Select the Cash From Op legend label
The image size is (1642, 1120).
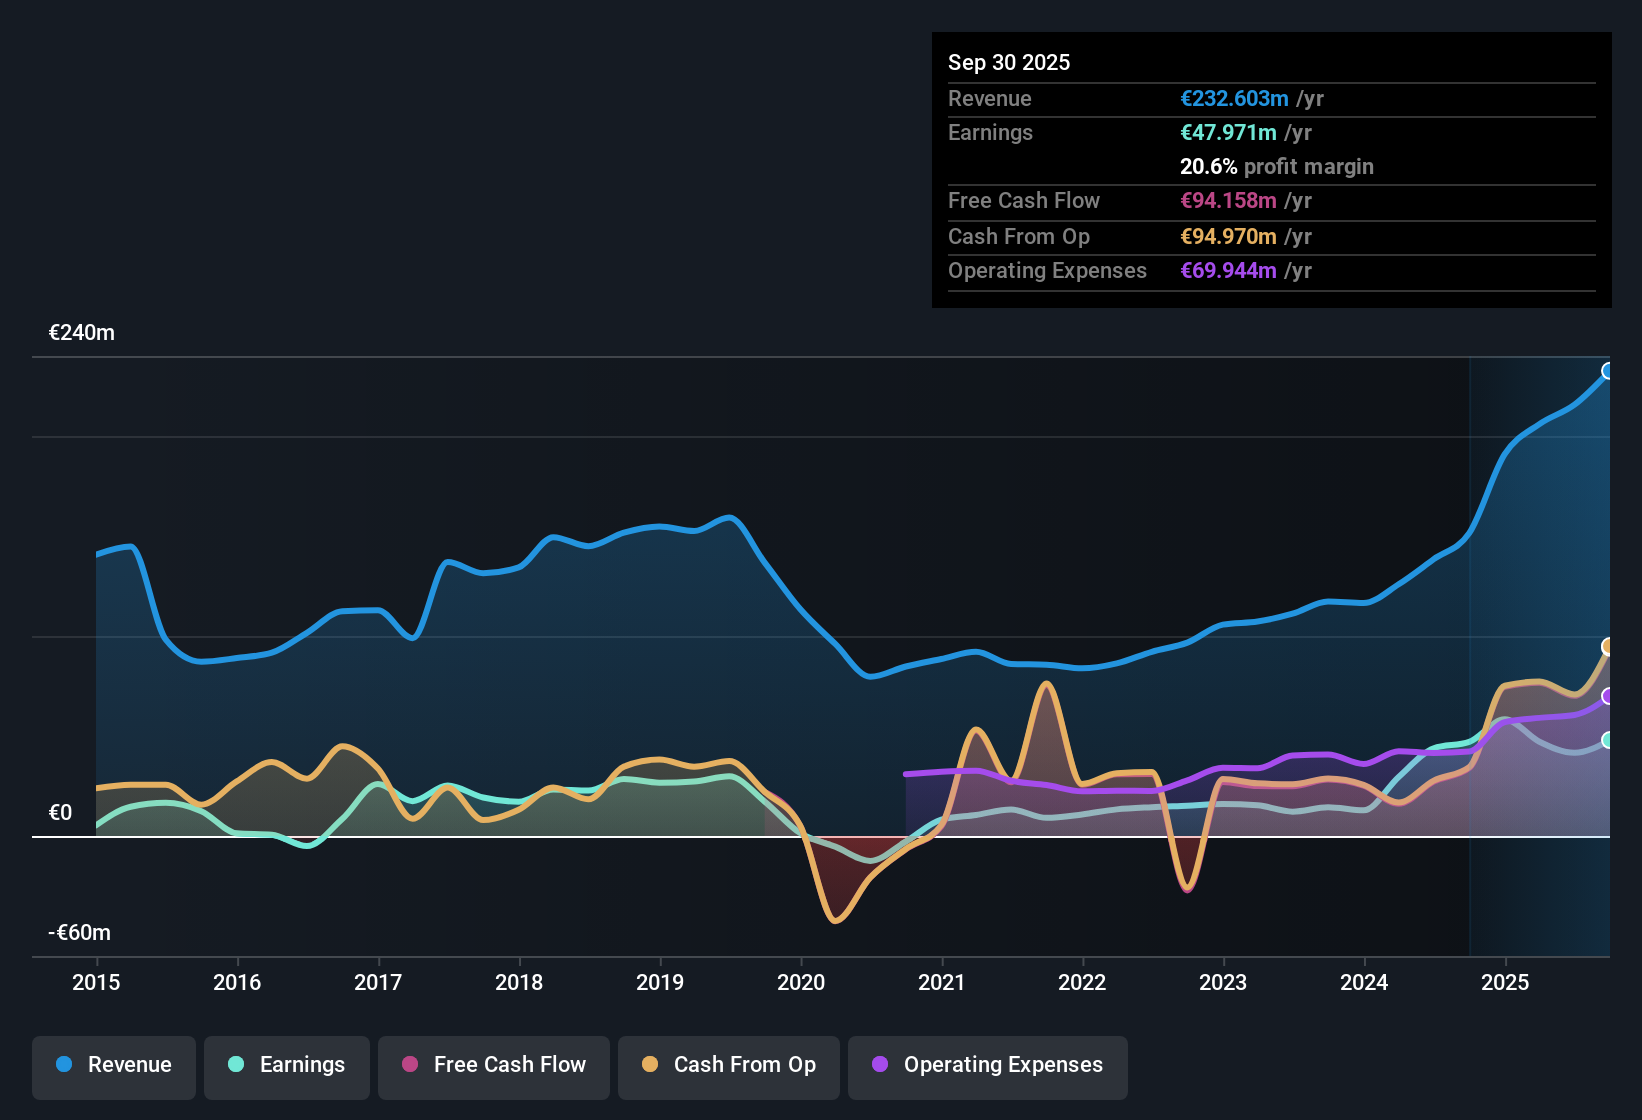click(x=744, y=1065)
